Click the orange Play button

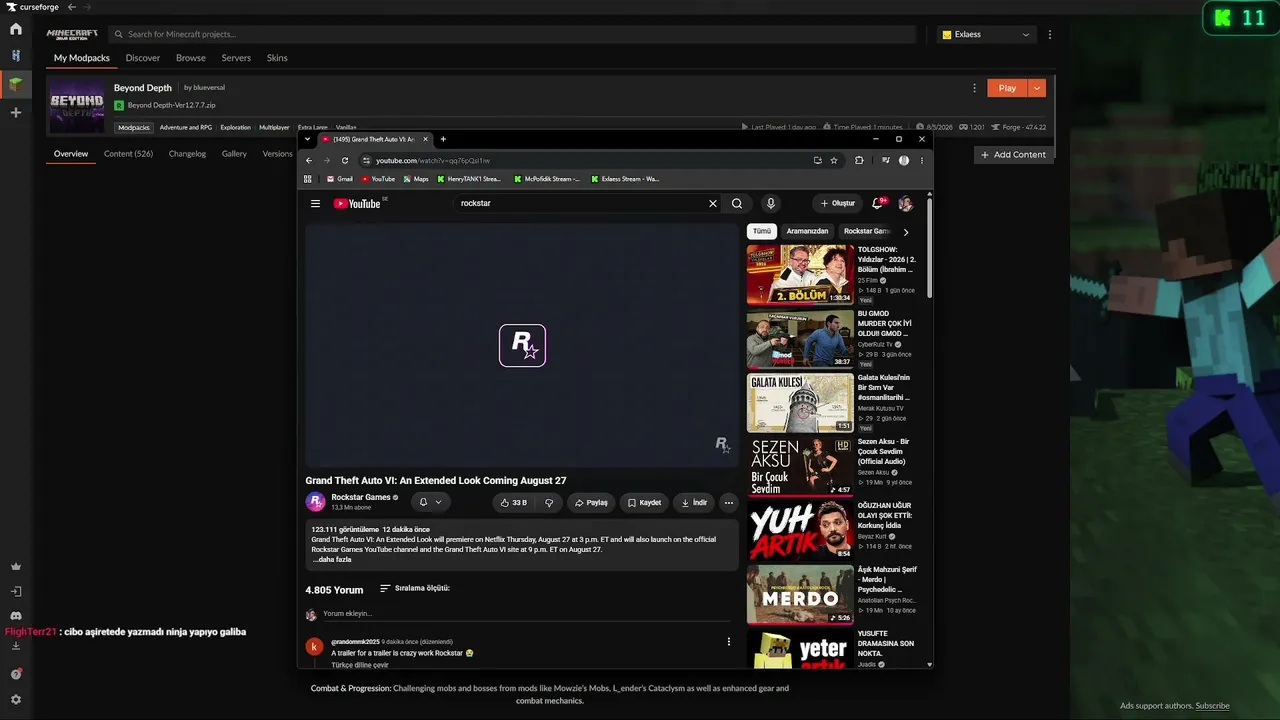point(1007,88)
